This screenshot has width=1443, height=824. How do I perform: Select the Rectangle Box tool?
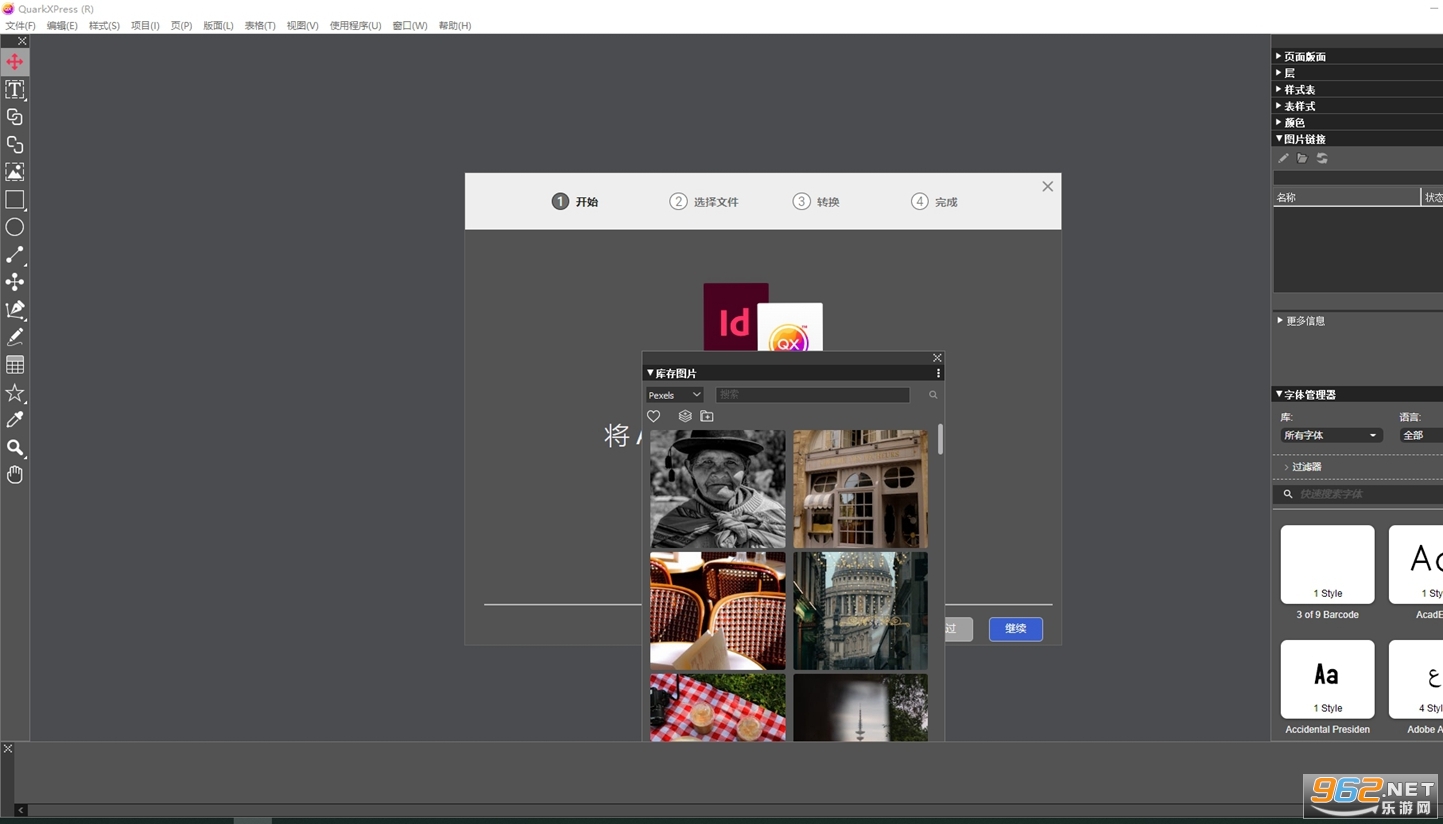tap(15, 200)
